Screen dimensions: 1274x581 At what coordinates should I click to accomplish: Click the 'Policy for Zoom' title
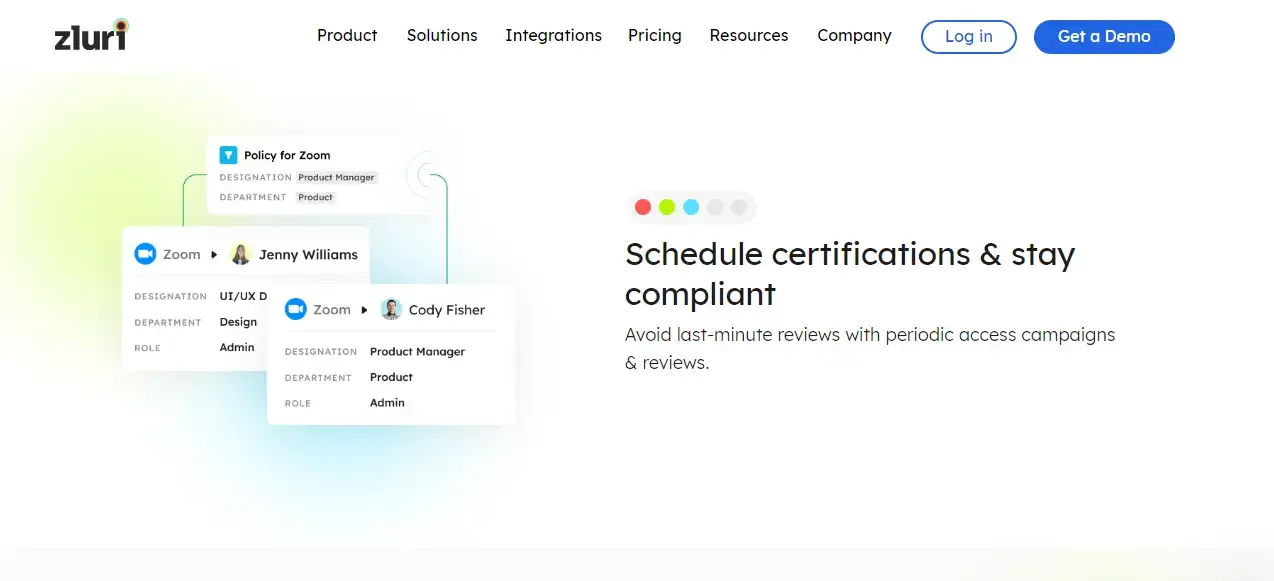(287, 155)
